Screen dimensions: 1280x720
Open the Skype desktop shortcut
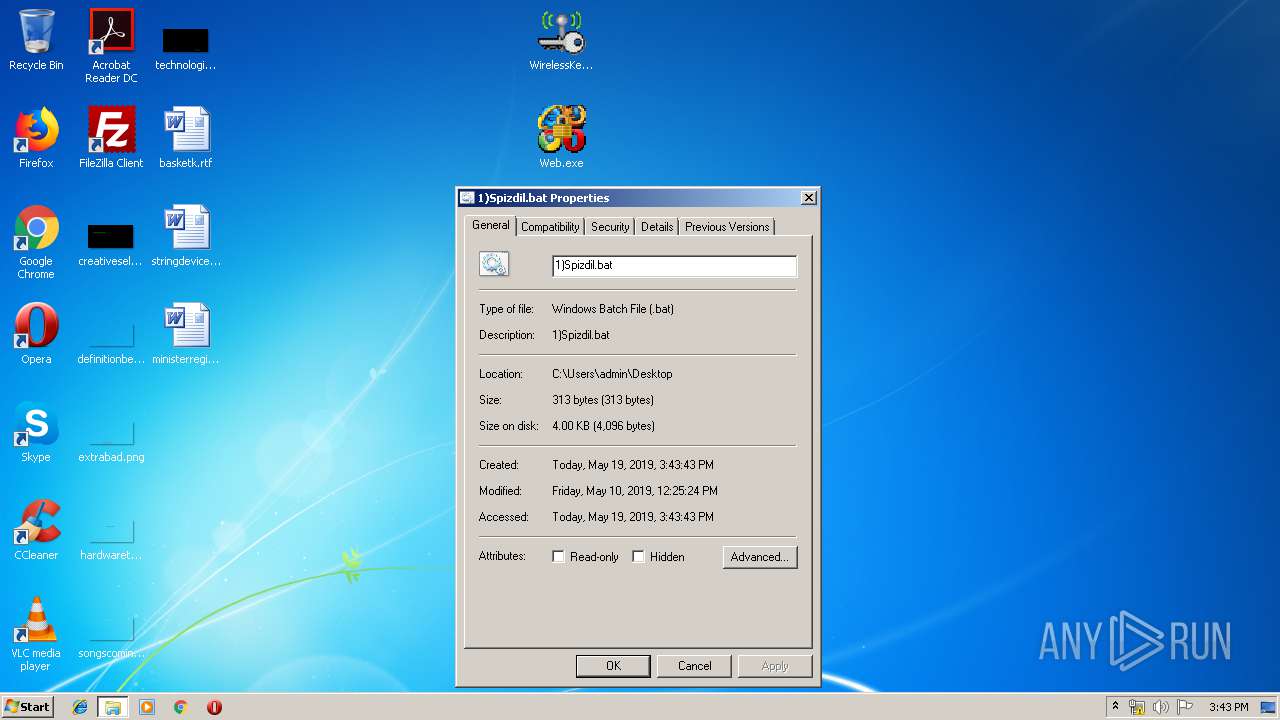36,432
